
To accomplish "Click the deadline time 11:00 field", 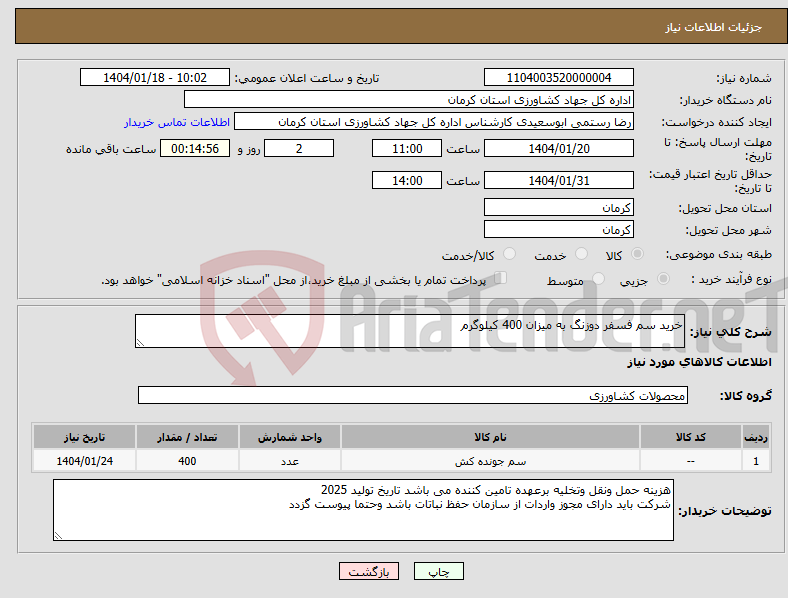I will click(407, 148).
